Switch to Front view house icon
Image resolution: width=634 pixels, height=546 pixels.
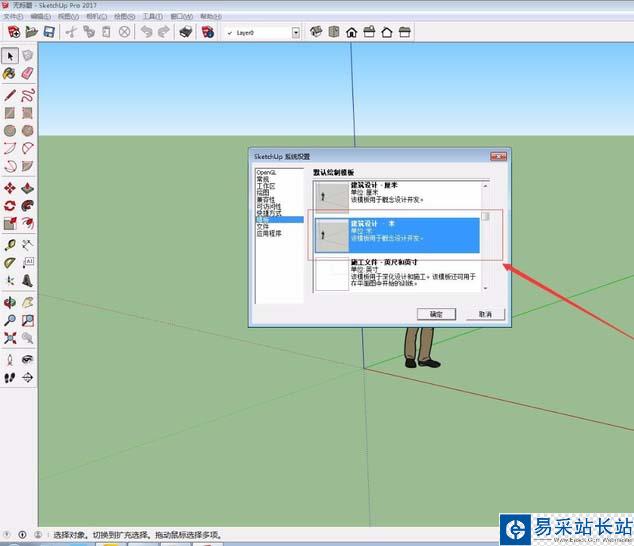(x=351, y=32)
